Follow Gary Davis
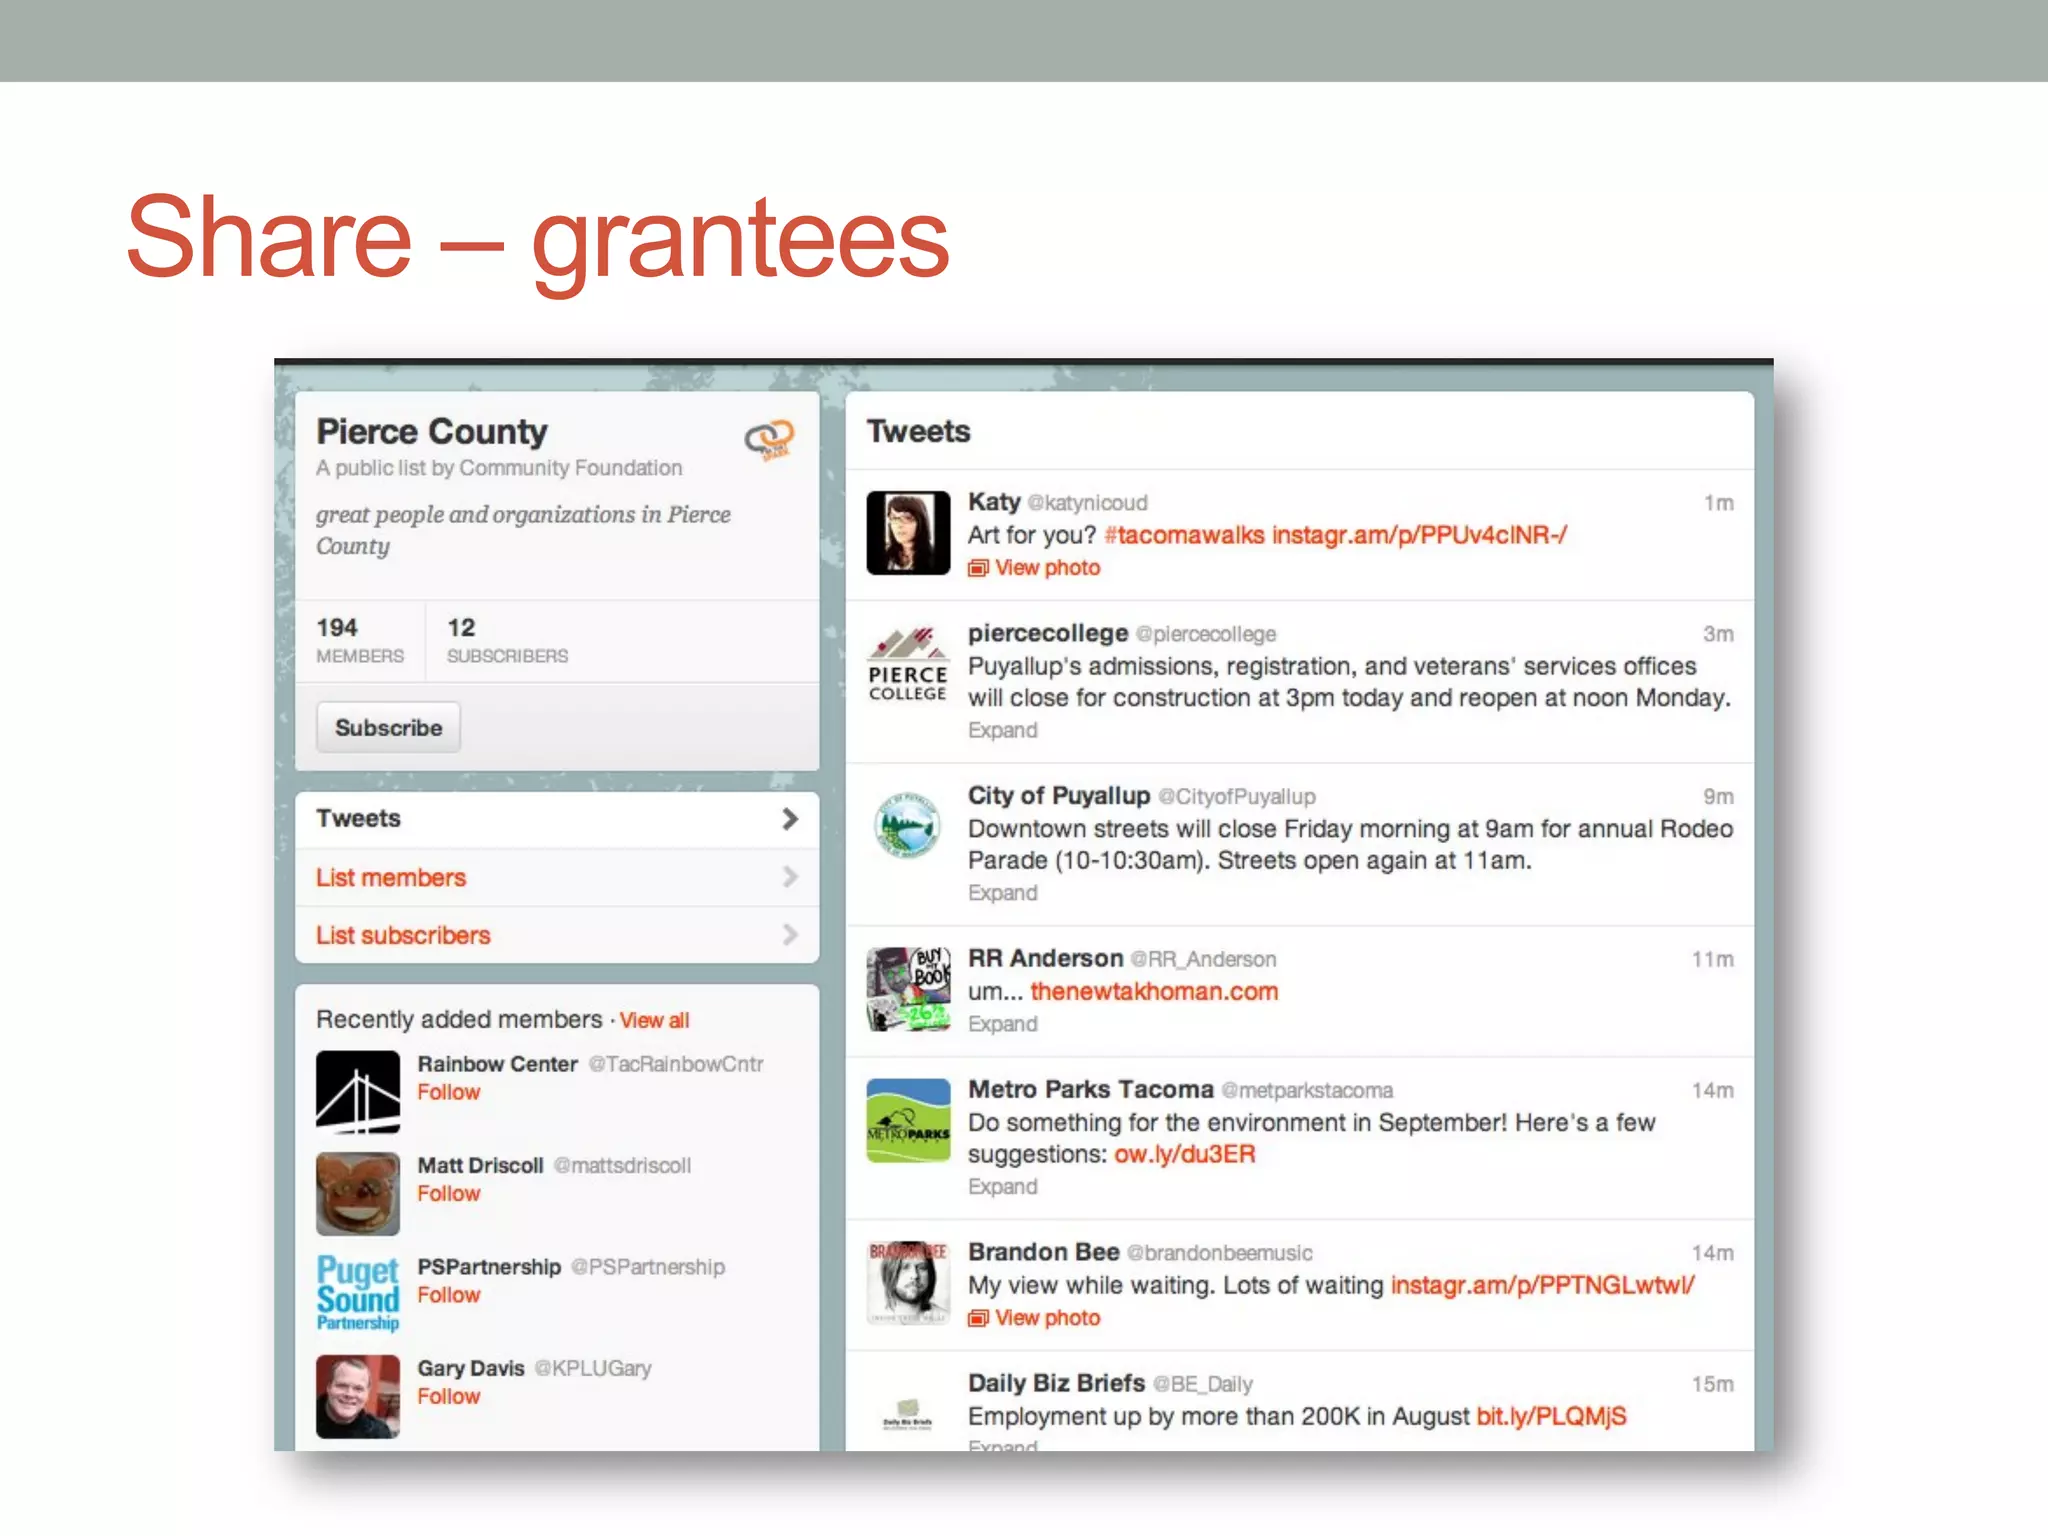Screen dimensions: 2048x1536 pos(448,1396)
